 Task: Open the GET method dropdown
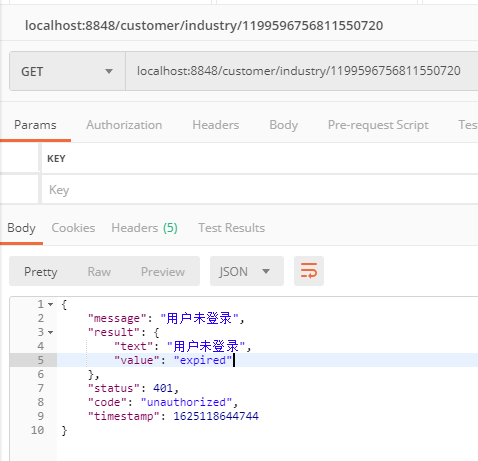coord(67,71)
